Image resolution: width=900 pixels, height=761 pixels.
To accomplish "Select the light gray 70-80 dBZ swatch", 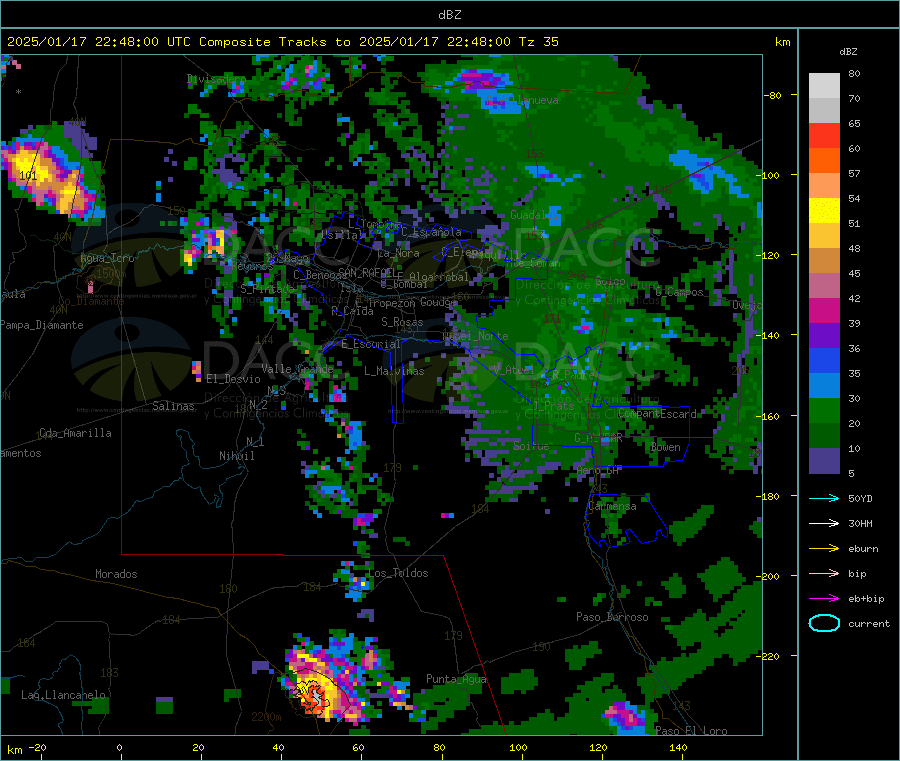I will pyautogui.click(x=824, y=86).
